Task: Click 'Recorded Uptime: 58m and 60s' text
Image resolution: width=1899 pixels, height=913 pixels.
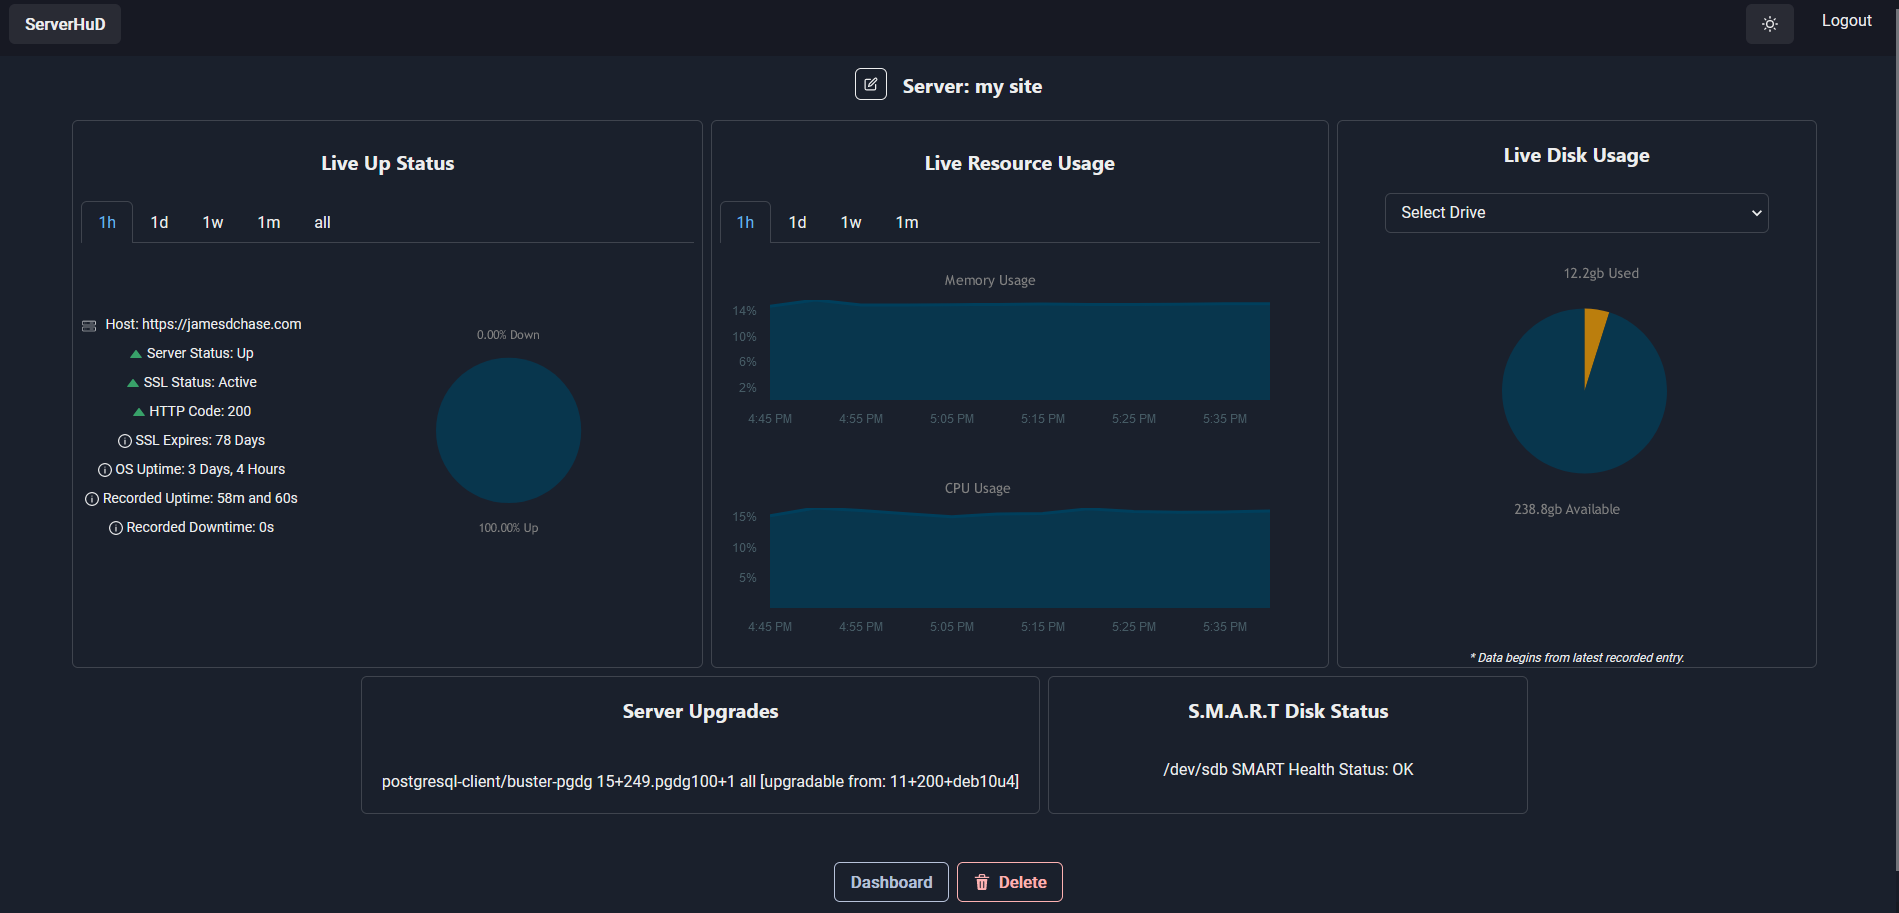Action: [200, 499]
